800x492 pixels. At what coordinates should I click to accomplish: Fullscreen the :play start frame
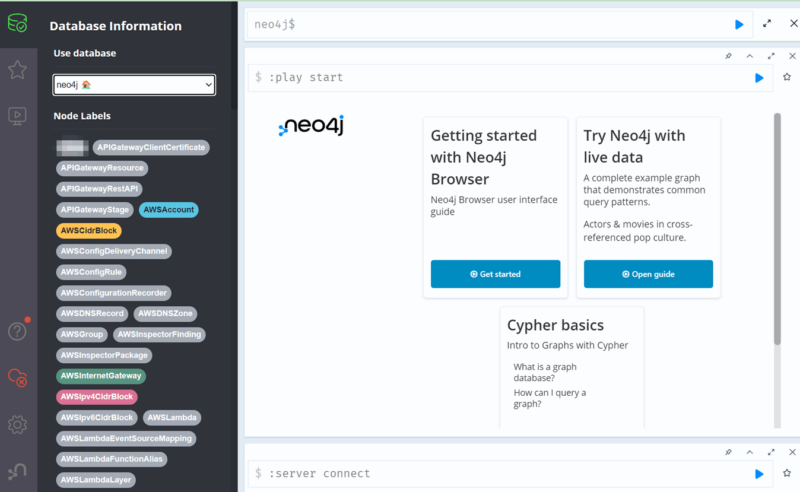[x=771, y=56]
